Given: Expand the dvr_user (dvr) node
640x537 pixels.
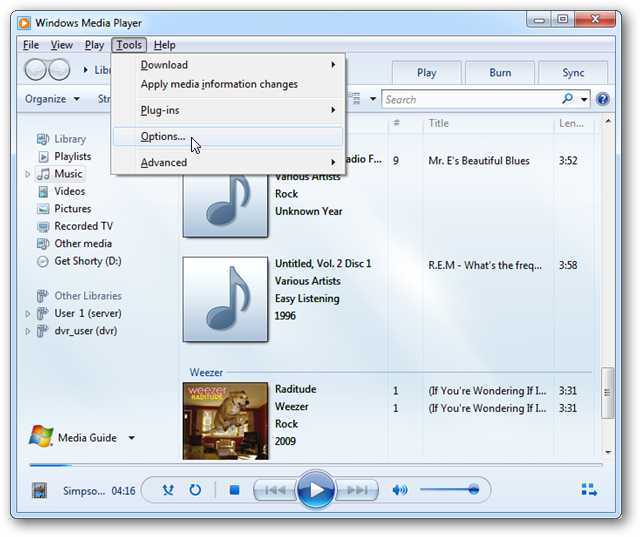Looking at the screenshot, I should [x=28, y=331].
